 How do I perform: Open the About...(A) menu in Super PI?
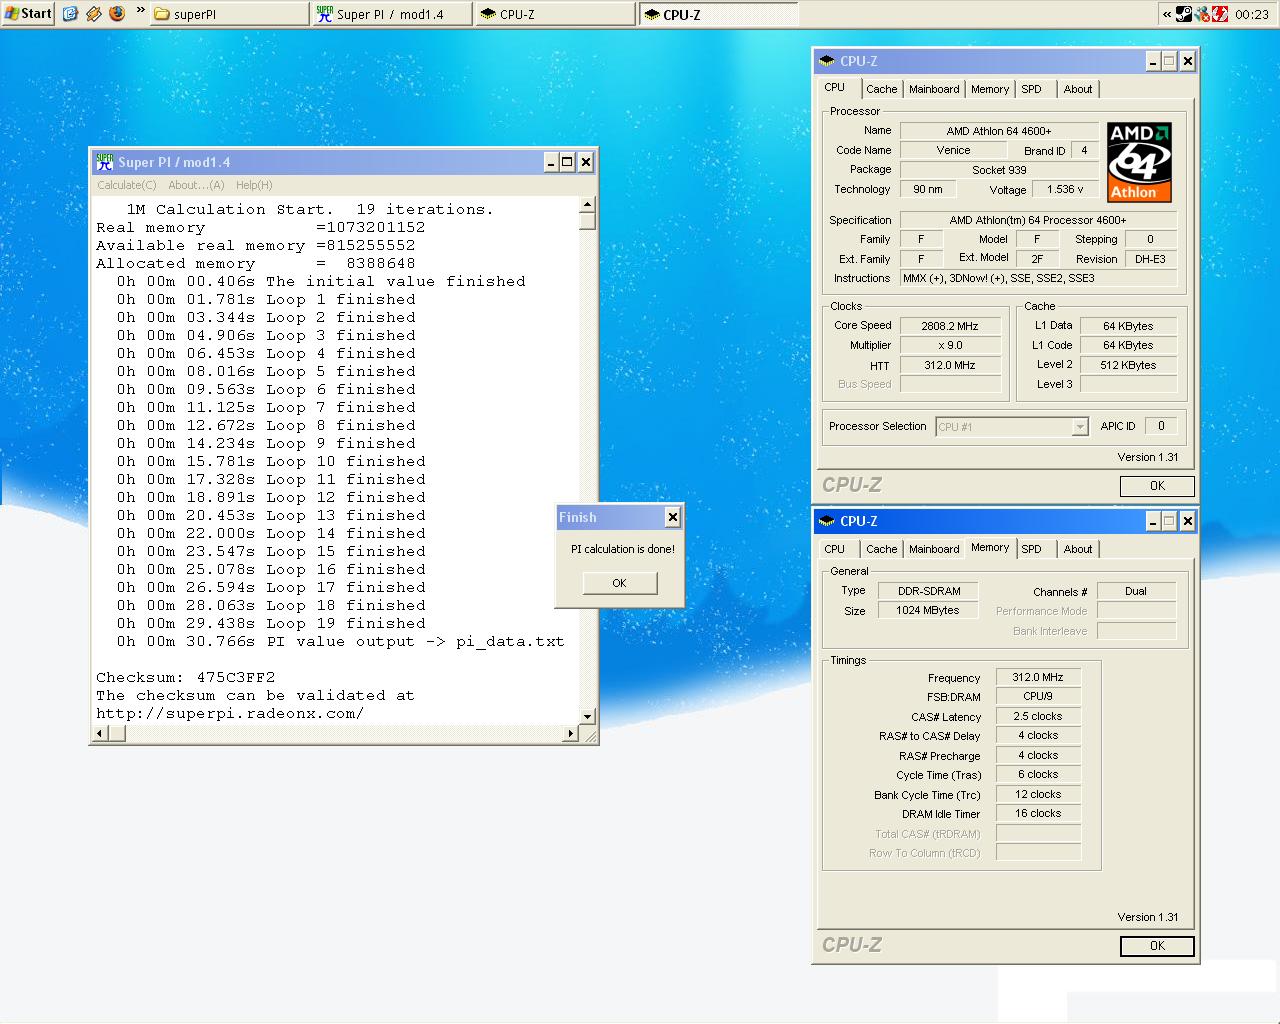click(196, 185)
